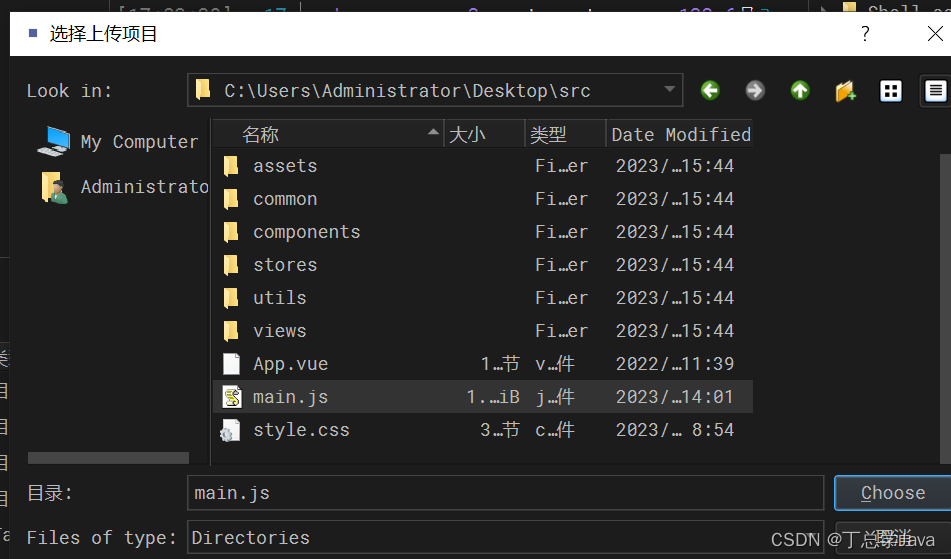951x559 pixels.
Task: Click the grey Forward arrow icon
Action: tap(755, 91)
